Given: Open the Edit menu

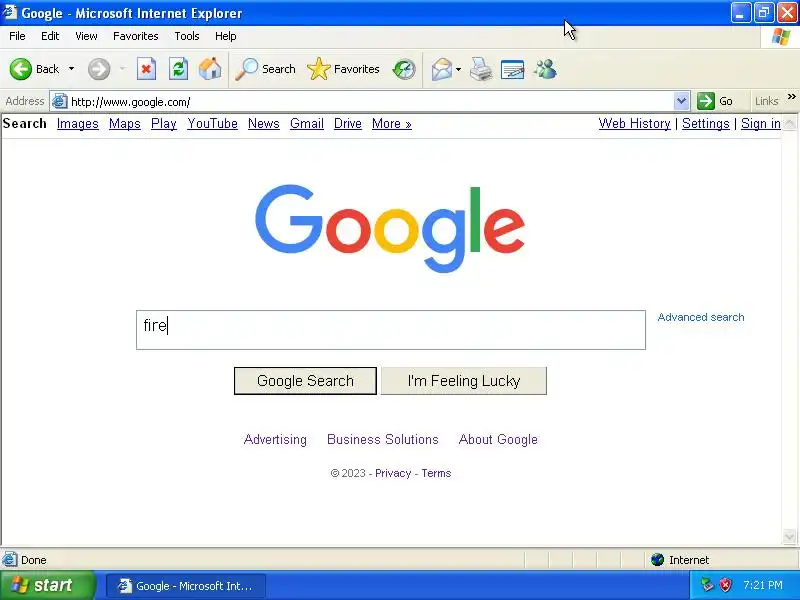Looking at the screenshot, I should coord(50,36).
